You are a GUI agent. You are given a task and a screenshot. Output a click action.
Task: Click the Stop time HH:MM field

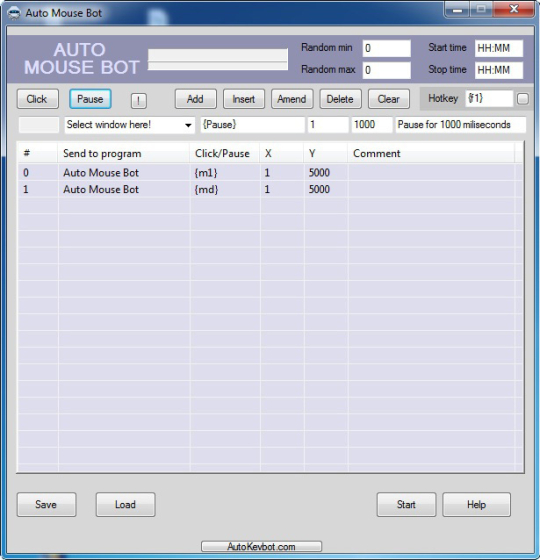click(499, 70)
